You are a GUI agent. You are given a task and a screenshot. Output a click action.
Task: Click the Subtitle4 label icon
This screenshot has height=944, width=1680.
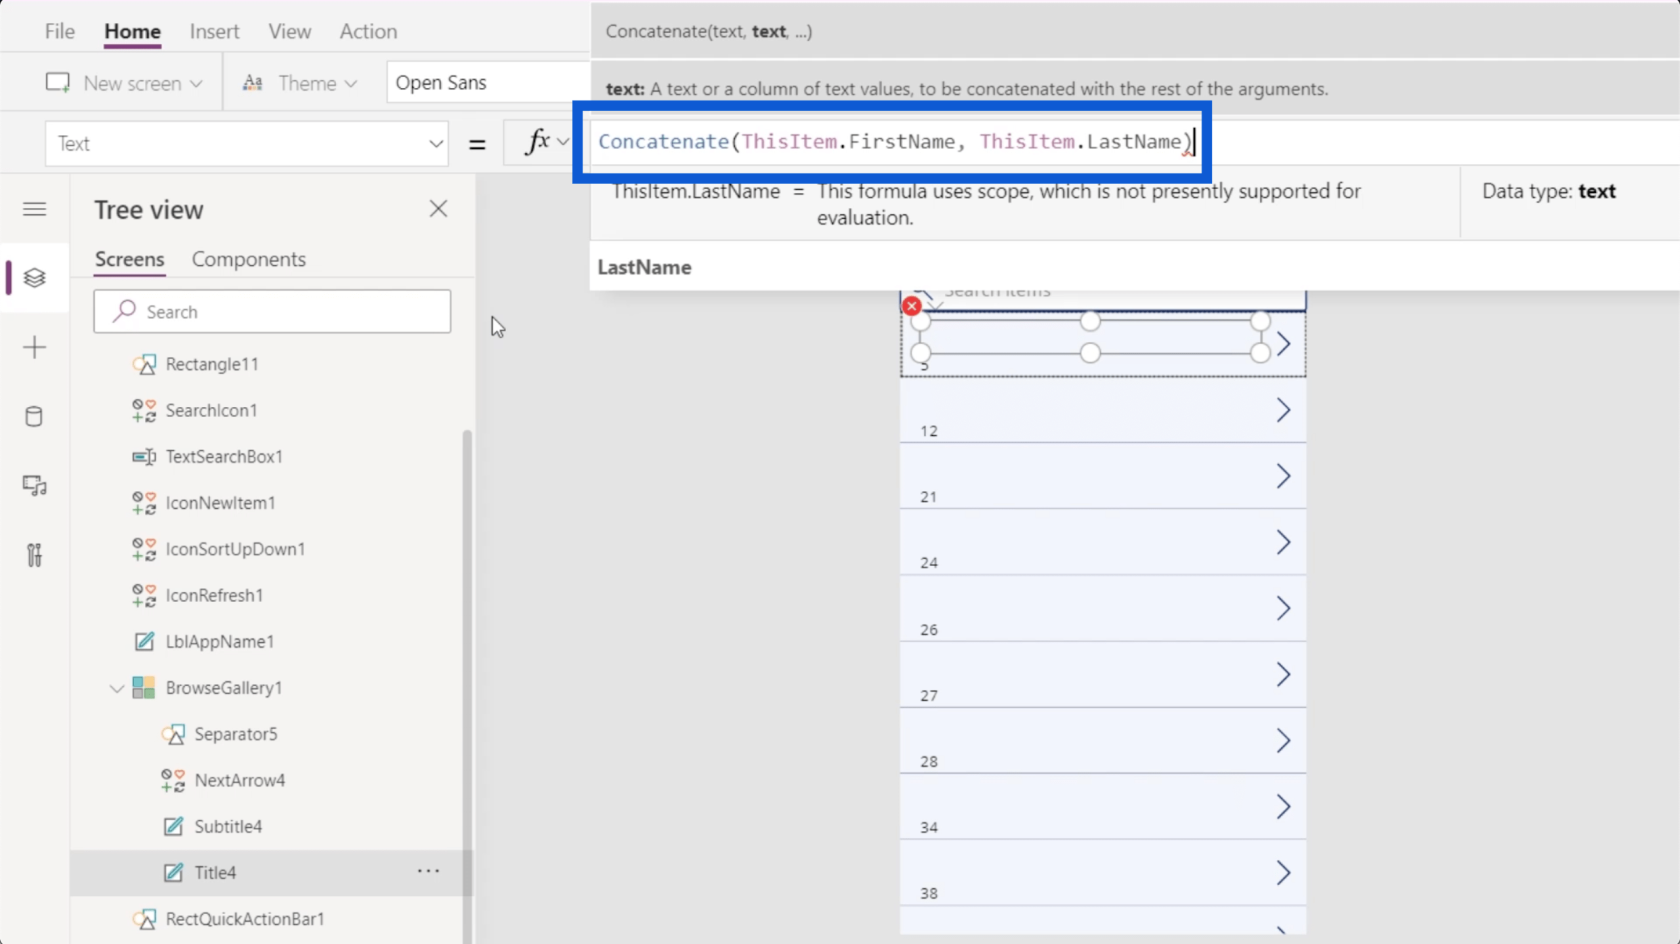(173, 826)
